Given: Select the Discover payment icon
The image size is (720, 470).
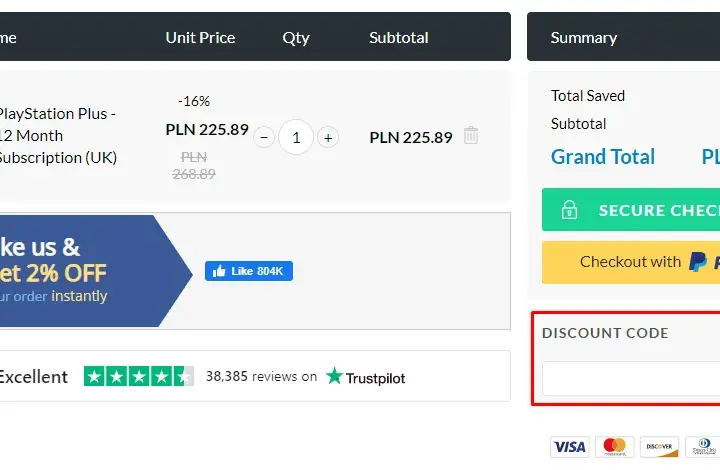Looking at the screenshot, I should [659, 447].
